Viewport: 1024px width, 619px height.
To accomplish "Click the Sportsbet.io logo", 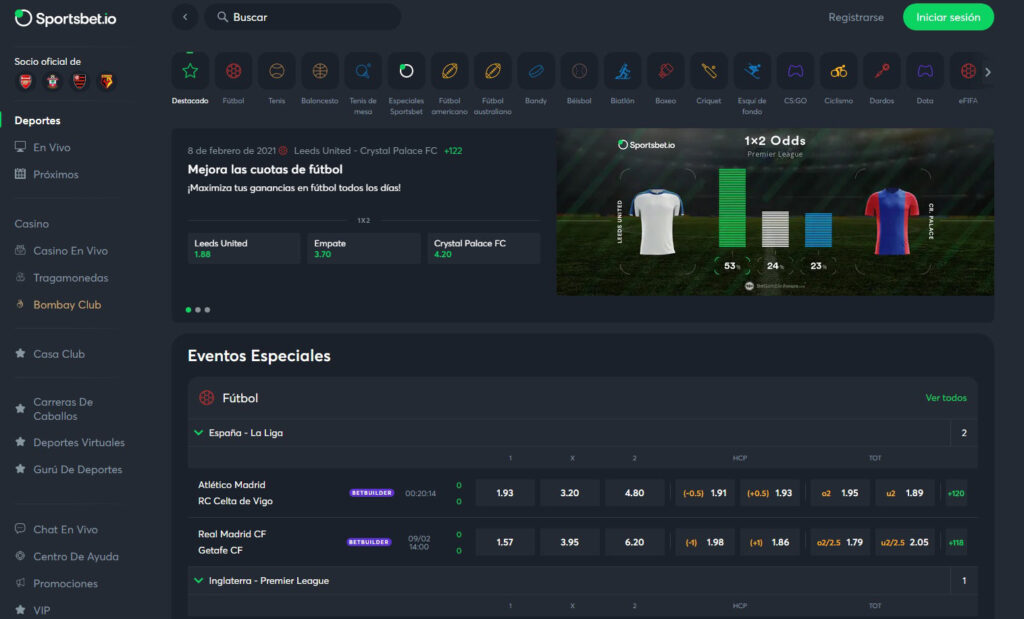I will point(65,18).
